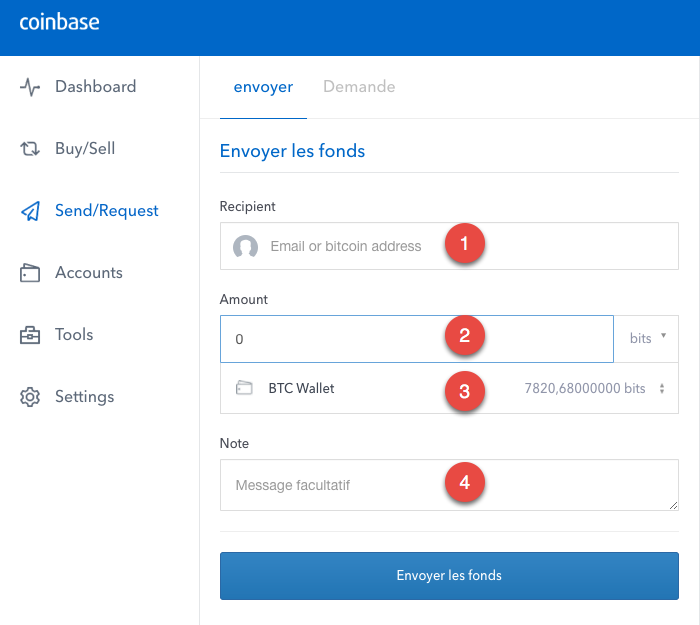Screen dimensions: 700x625
Task: Click the Recipient label
Action: 247,206
